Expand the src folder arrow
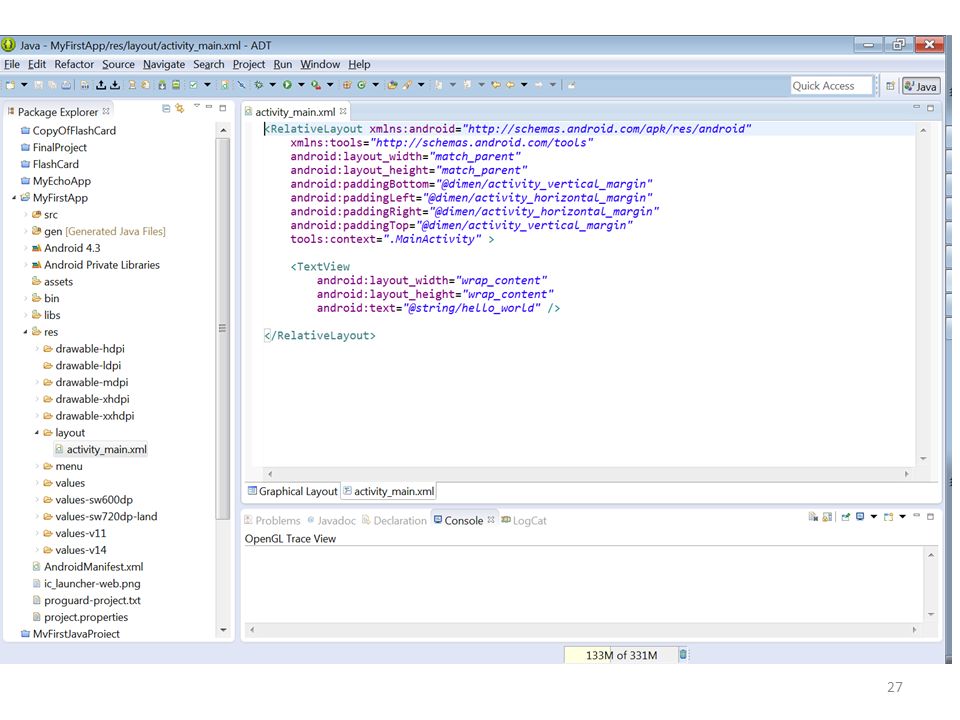Image resolution: width=960 pixels, height=720 pixels. click(26, 215)
